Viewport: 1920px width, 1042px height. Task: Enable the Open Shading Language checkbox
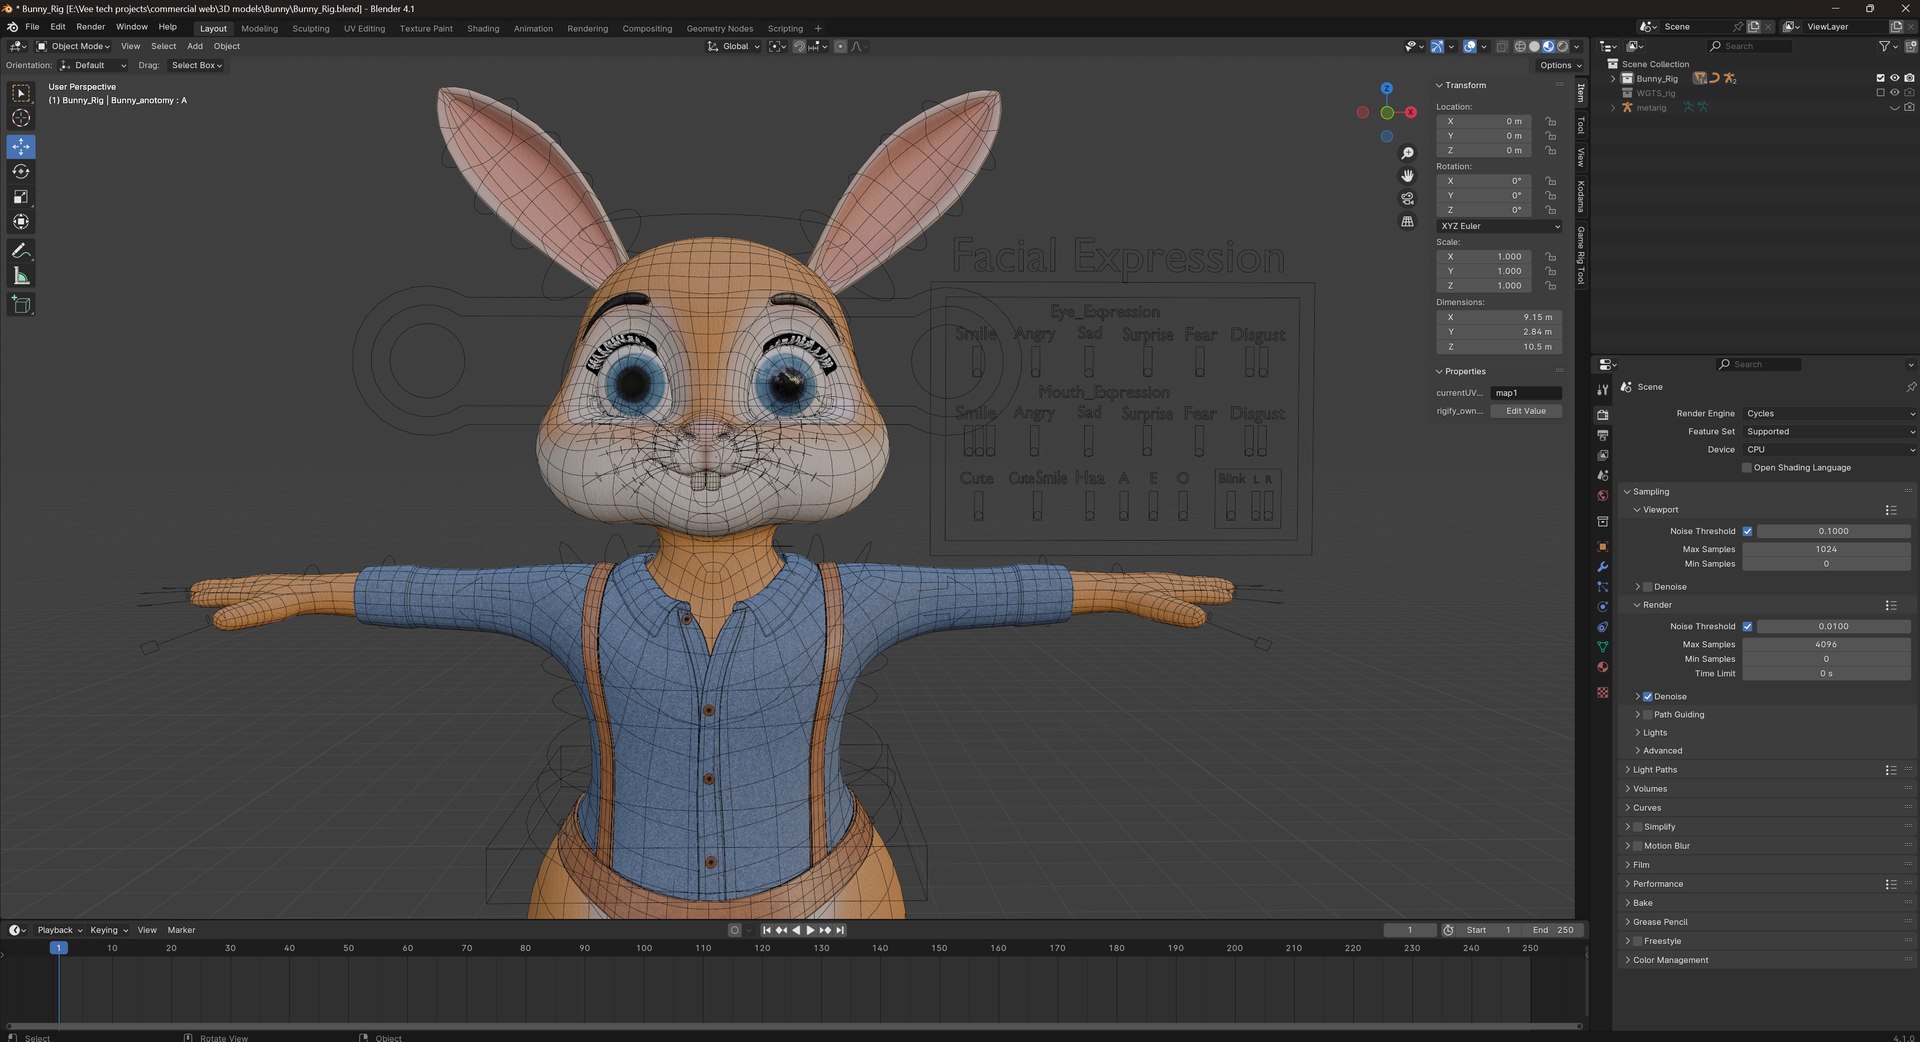tap(1747, 468)
